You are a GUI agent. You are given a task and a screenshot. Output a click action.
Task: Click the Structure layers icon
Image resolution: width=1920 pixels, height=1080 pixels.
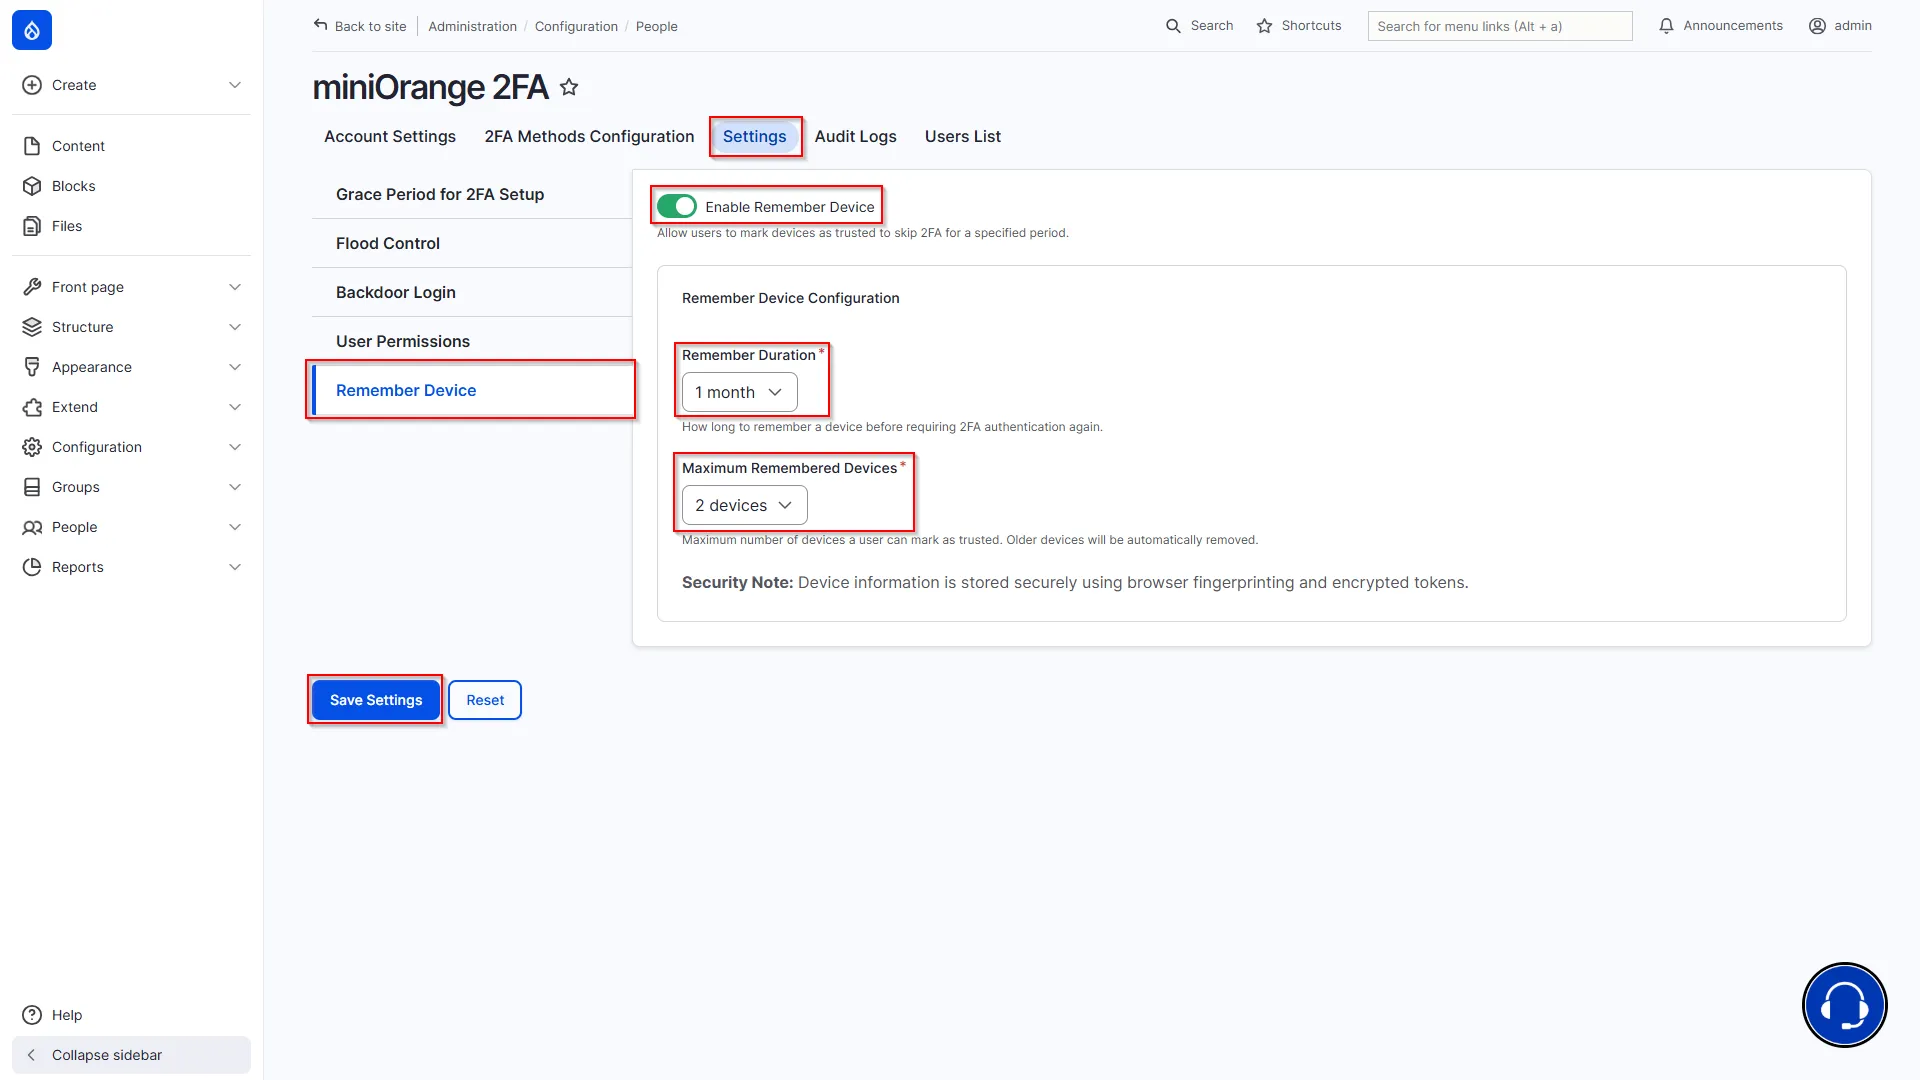[32, 327]
